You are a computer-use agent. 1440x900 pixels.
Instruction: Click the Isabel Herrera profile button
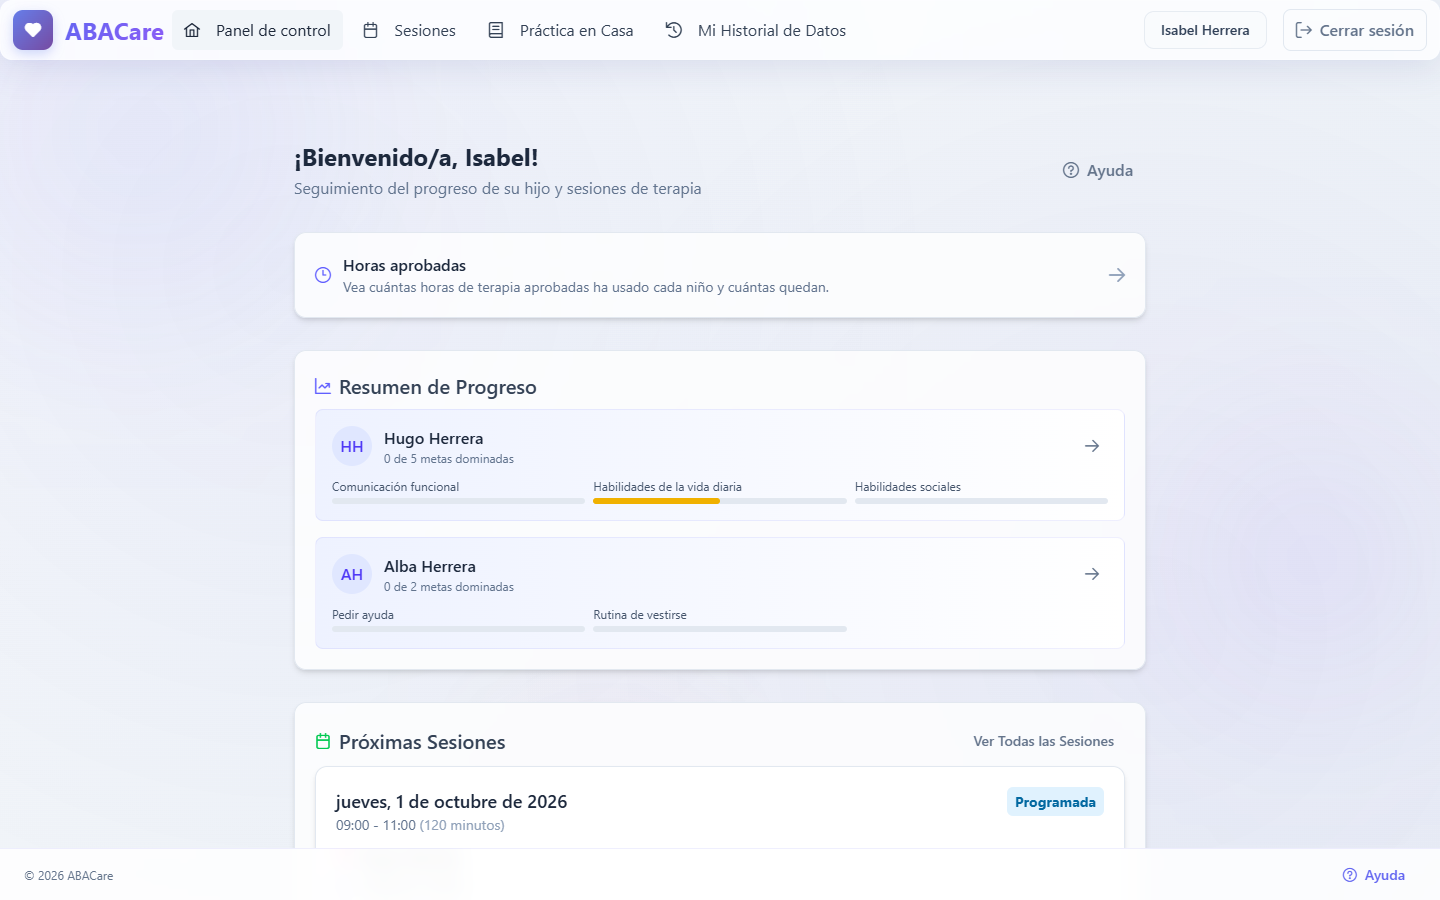click(1205, 30)
